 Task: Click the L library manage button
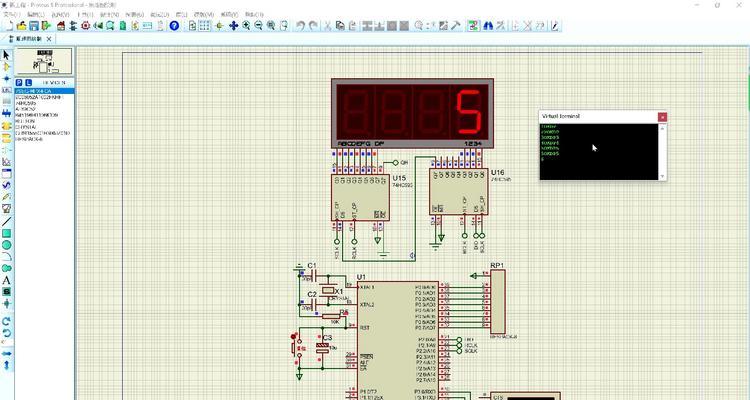[28, 83]
